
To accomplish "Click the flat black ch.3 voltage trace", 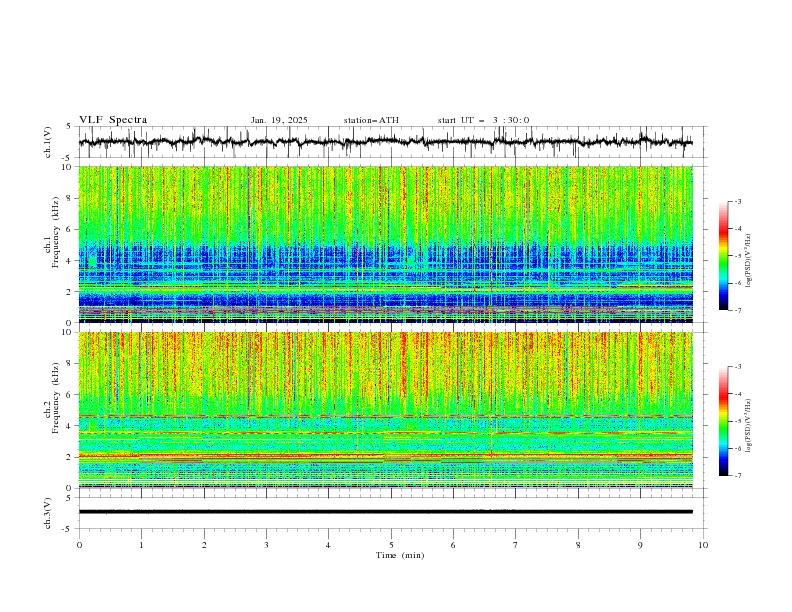I will point(385,512).
